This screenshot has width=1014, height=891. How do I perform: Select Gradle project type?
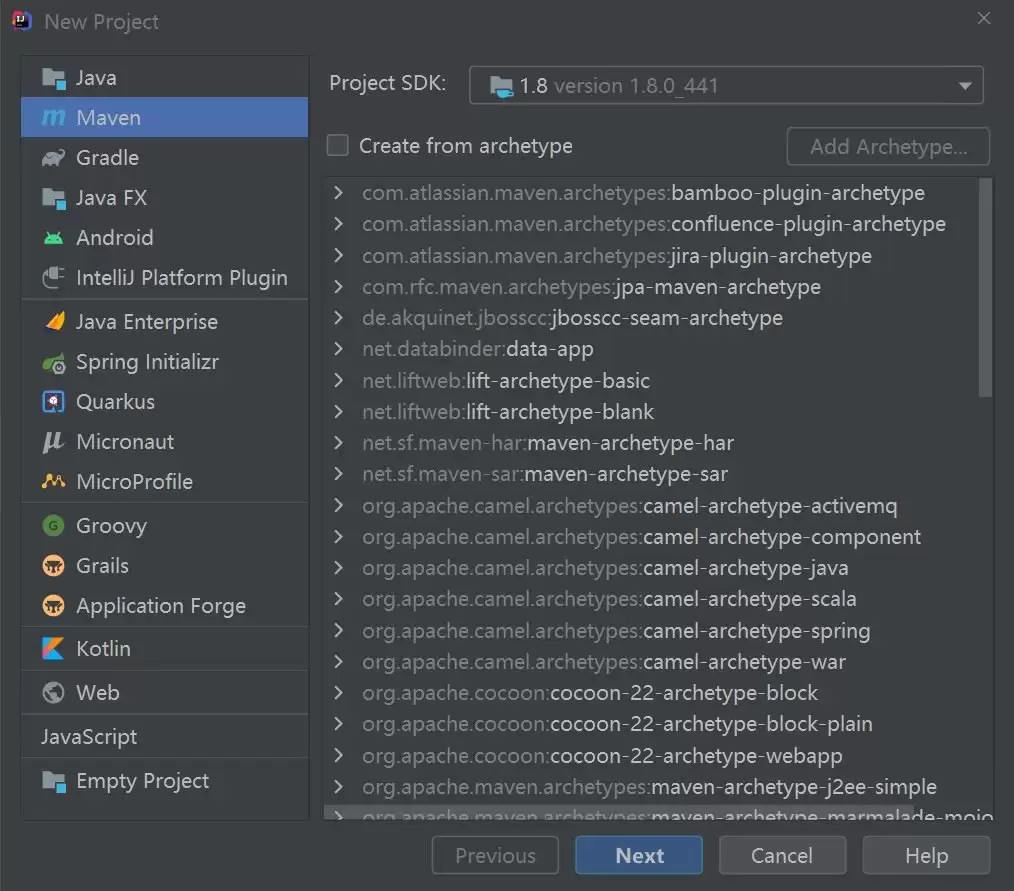click(165, 158)
